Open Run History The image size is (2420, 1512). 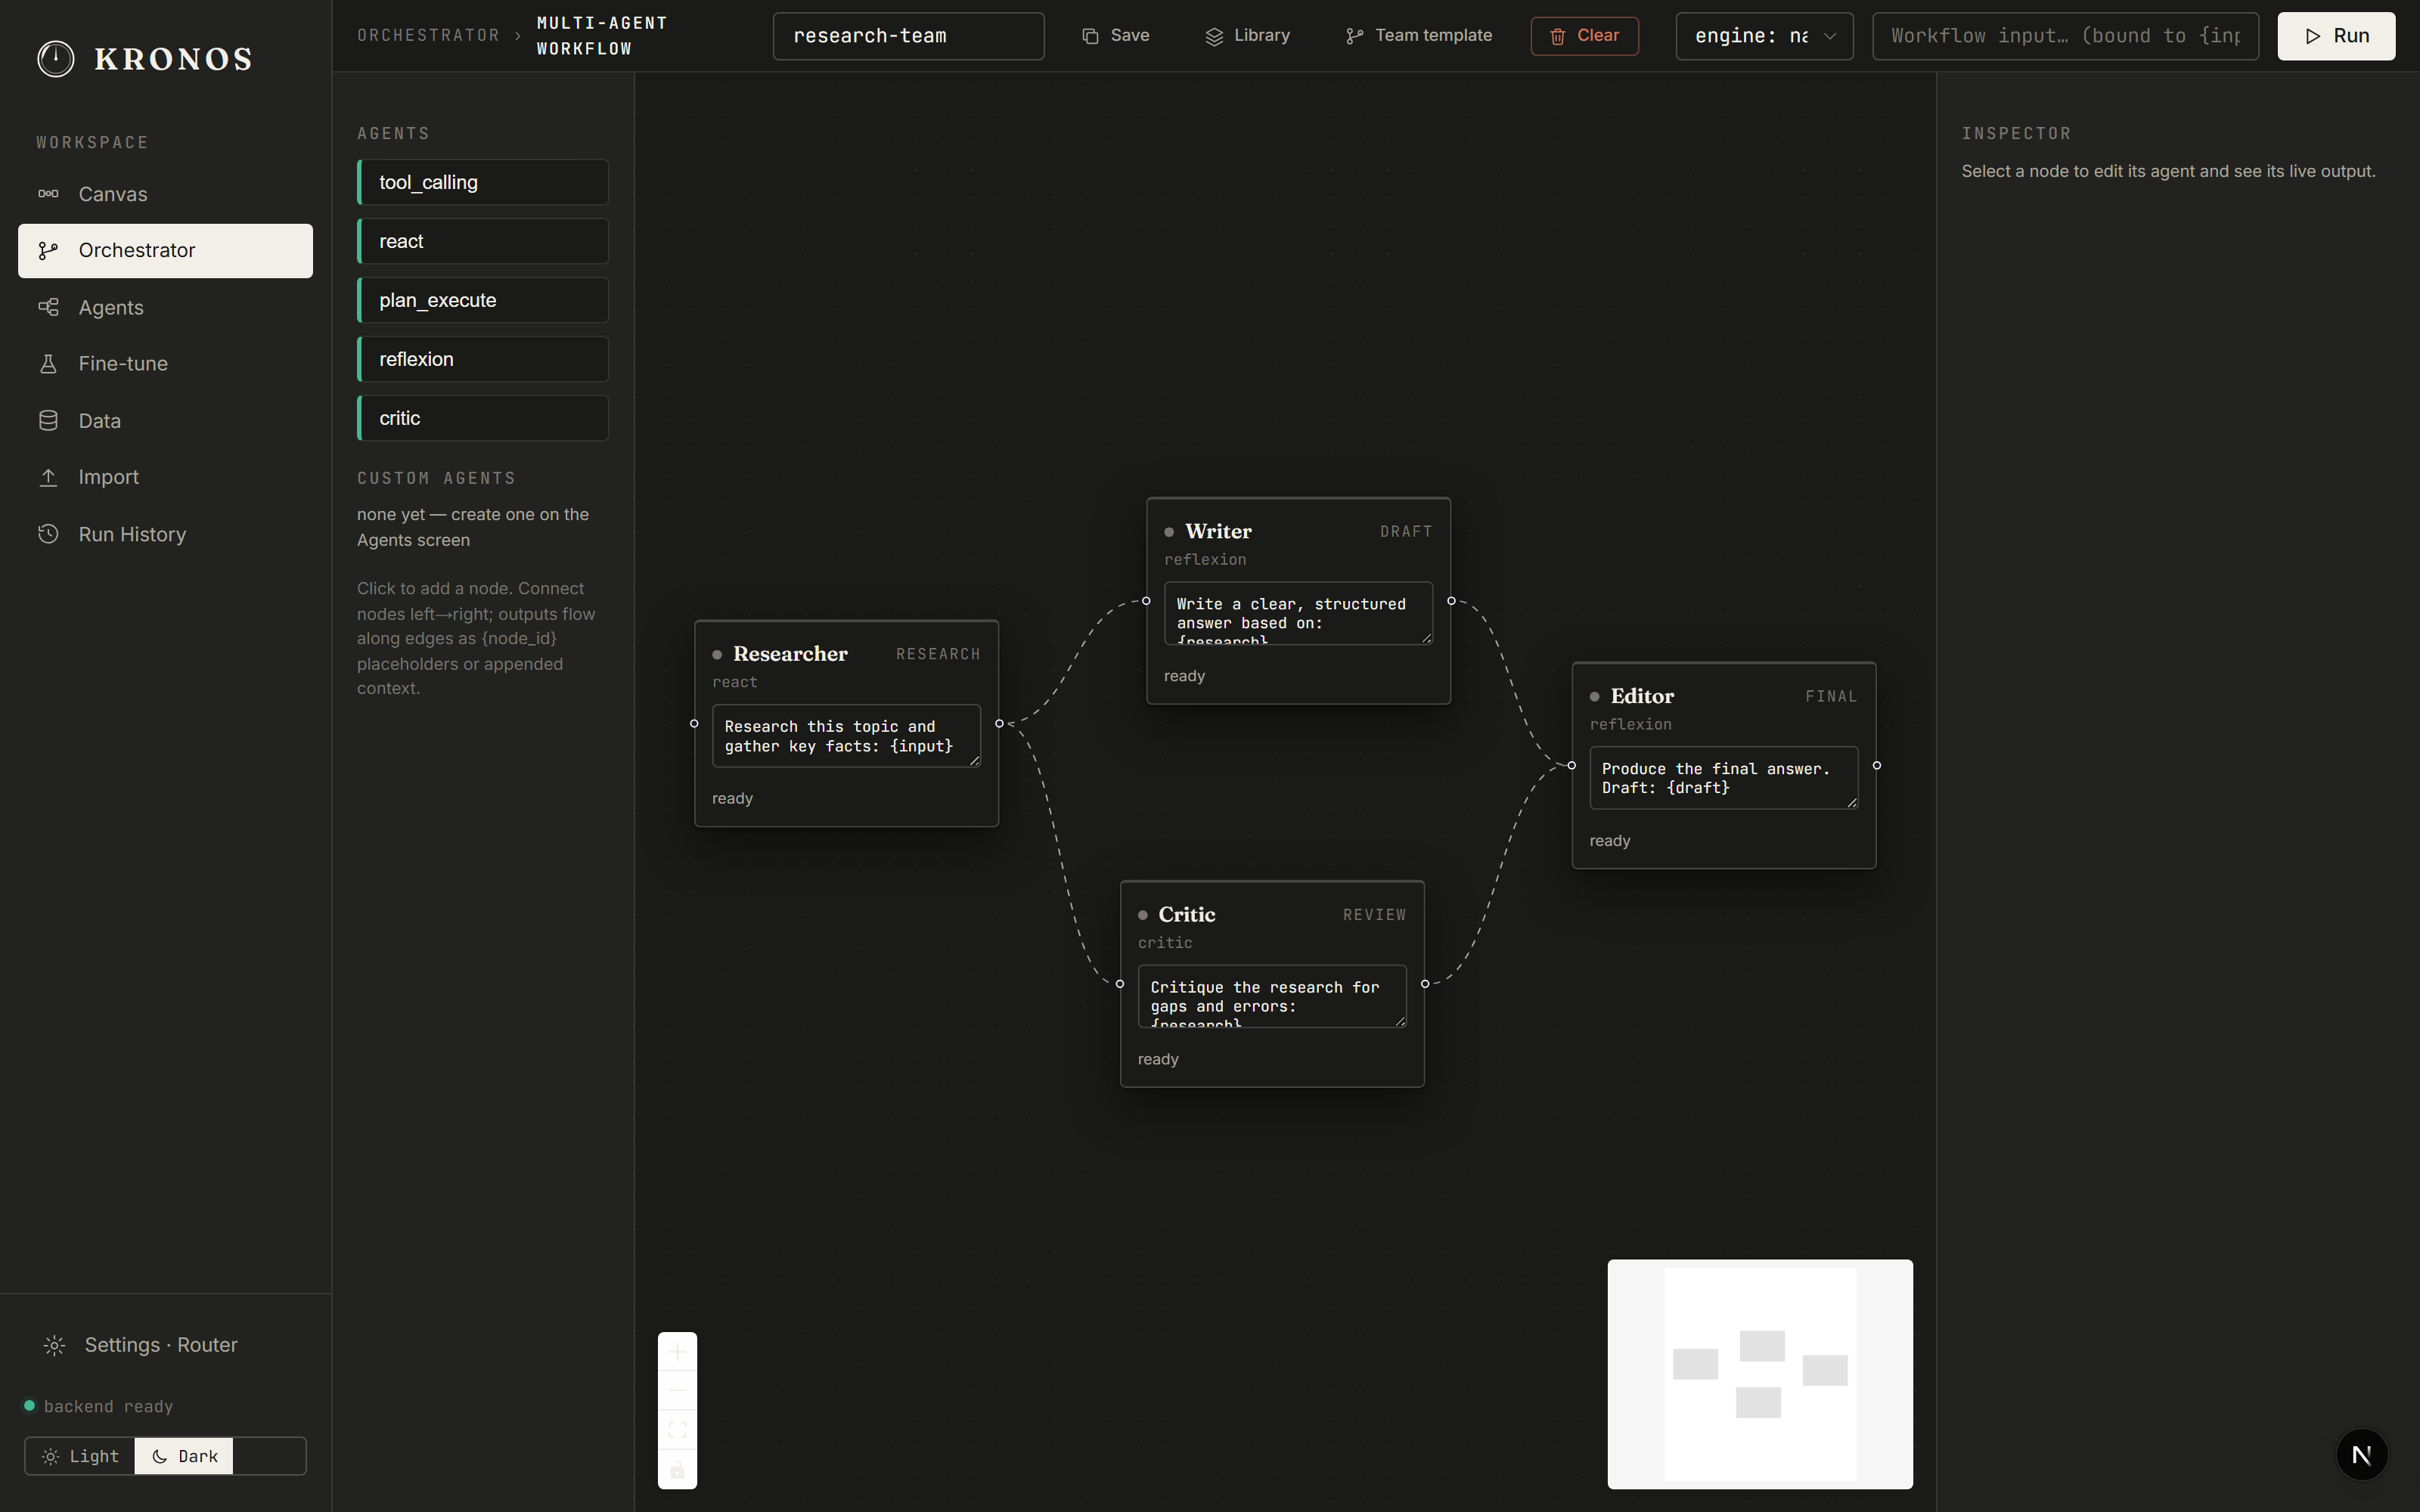pos(165,534)
